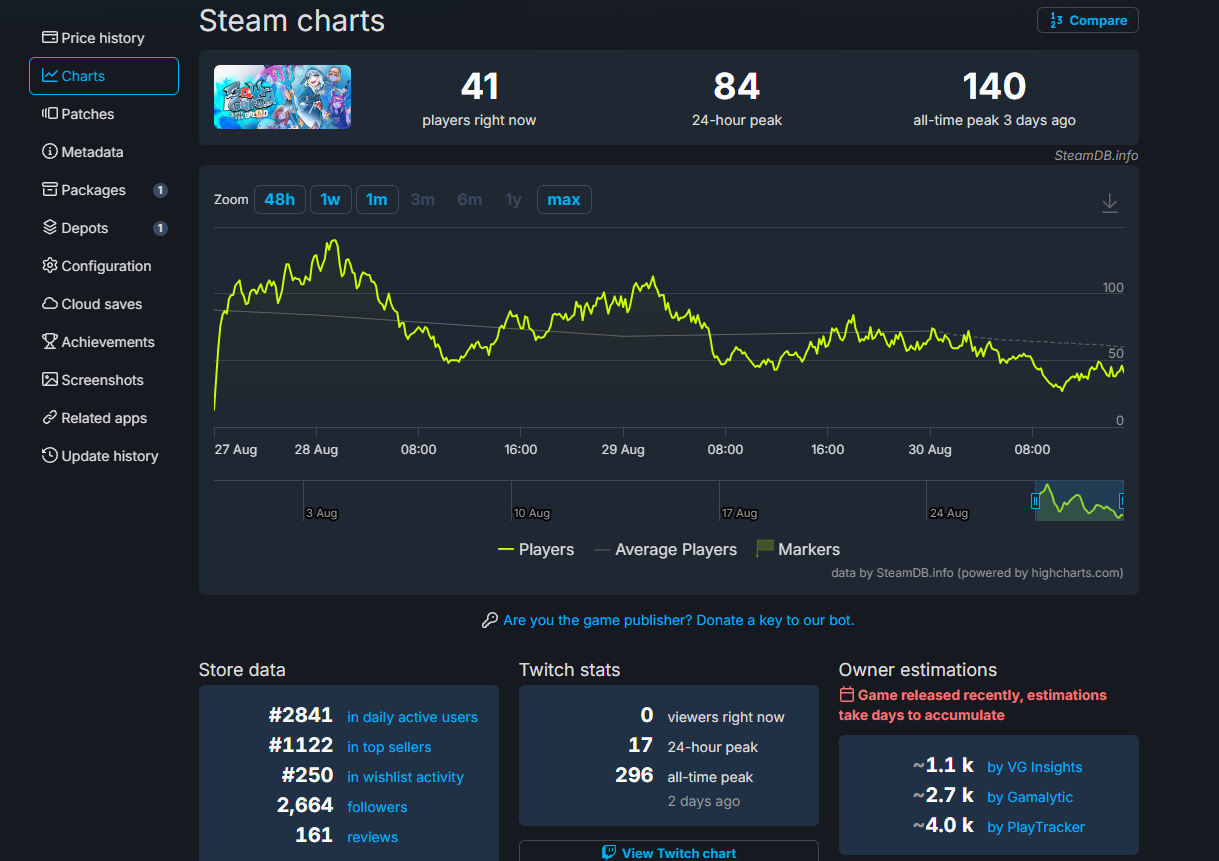Toggle Average Players legend series
The width and height of the screenshot is (1219, 861).
click(665, 549)
